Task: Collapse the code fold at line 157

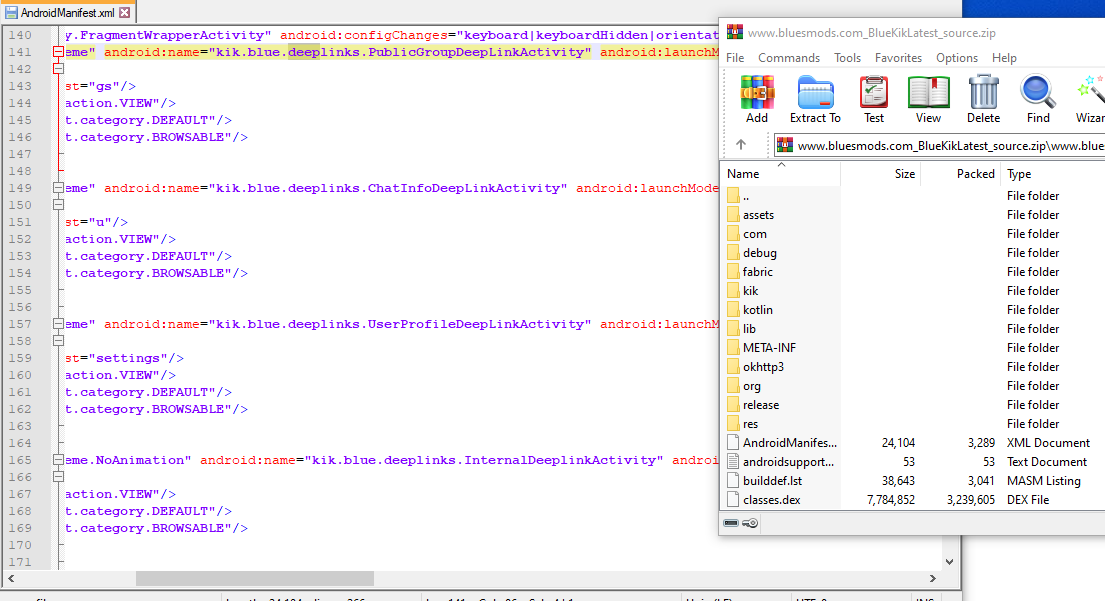Action: click(58, 324)
